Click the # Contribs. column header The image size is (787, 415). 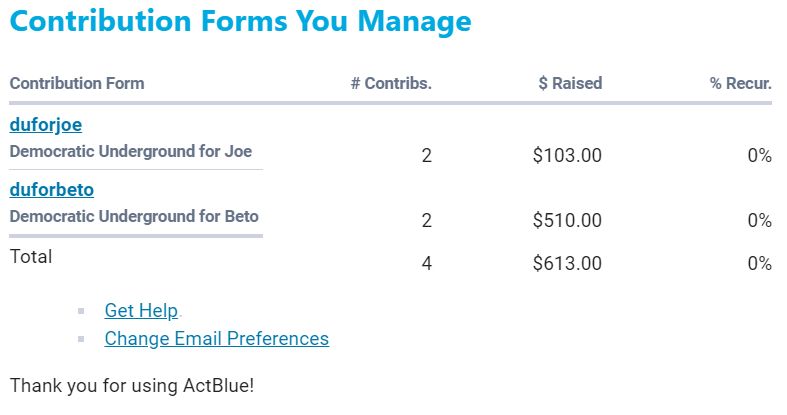391,84
